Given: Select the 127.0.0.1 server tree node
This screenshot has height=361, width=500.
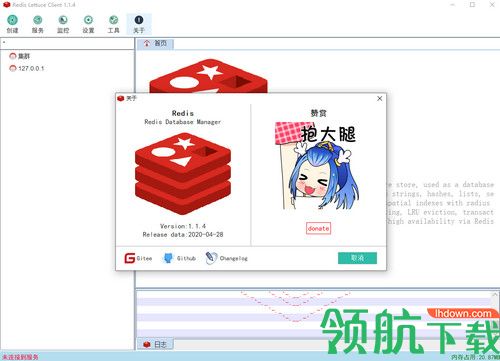Looking at the screenshot, I should [27, 68].
